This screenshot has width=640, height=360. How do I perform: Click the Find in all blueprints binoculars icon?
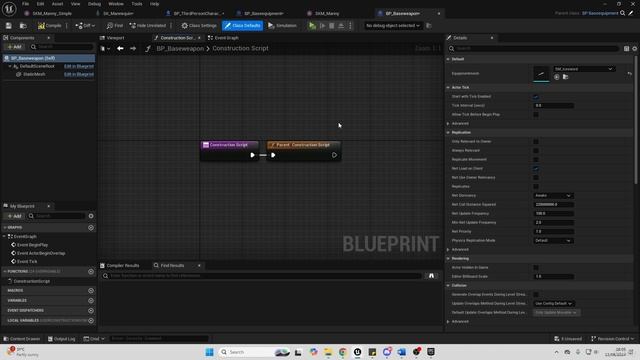(x=431, y=276)
